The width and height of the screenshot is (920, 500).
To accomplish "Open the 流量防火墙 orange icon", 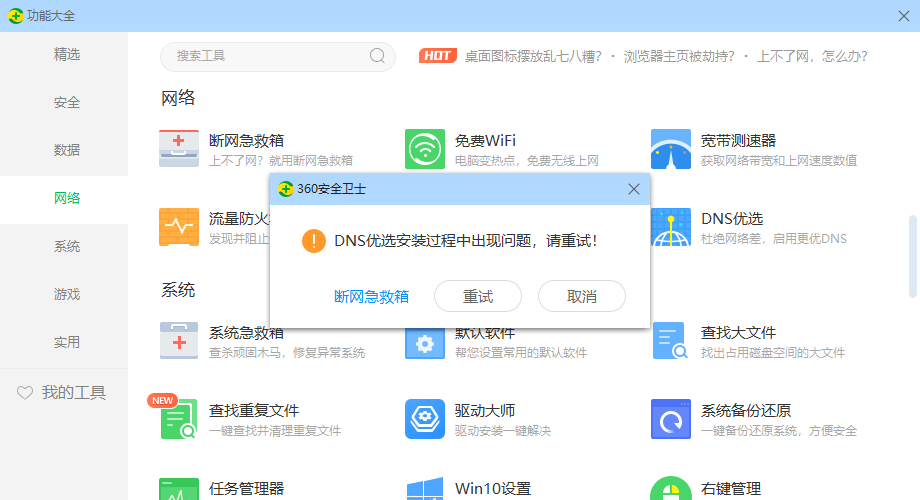I will click(x=179, y=227).
